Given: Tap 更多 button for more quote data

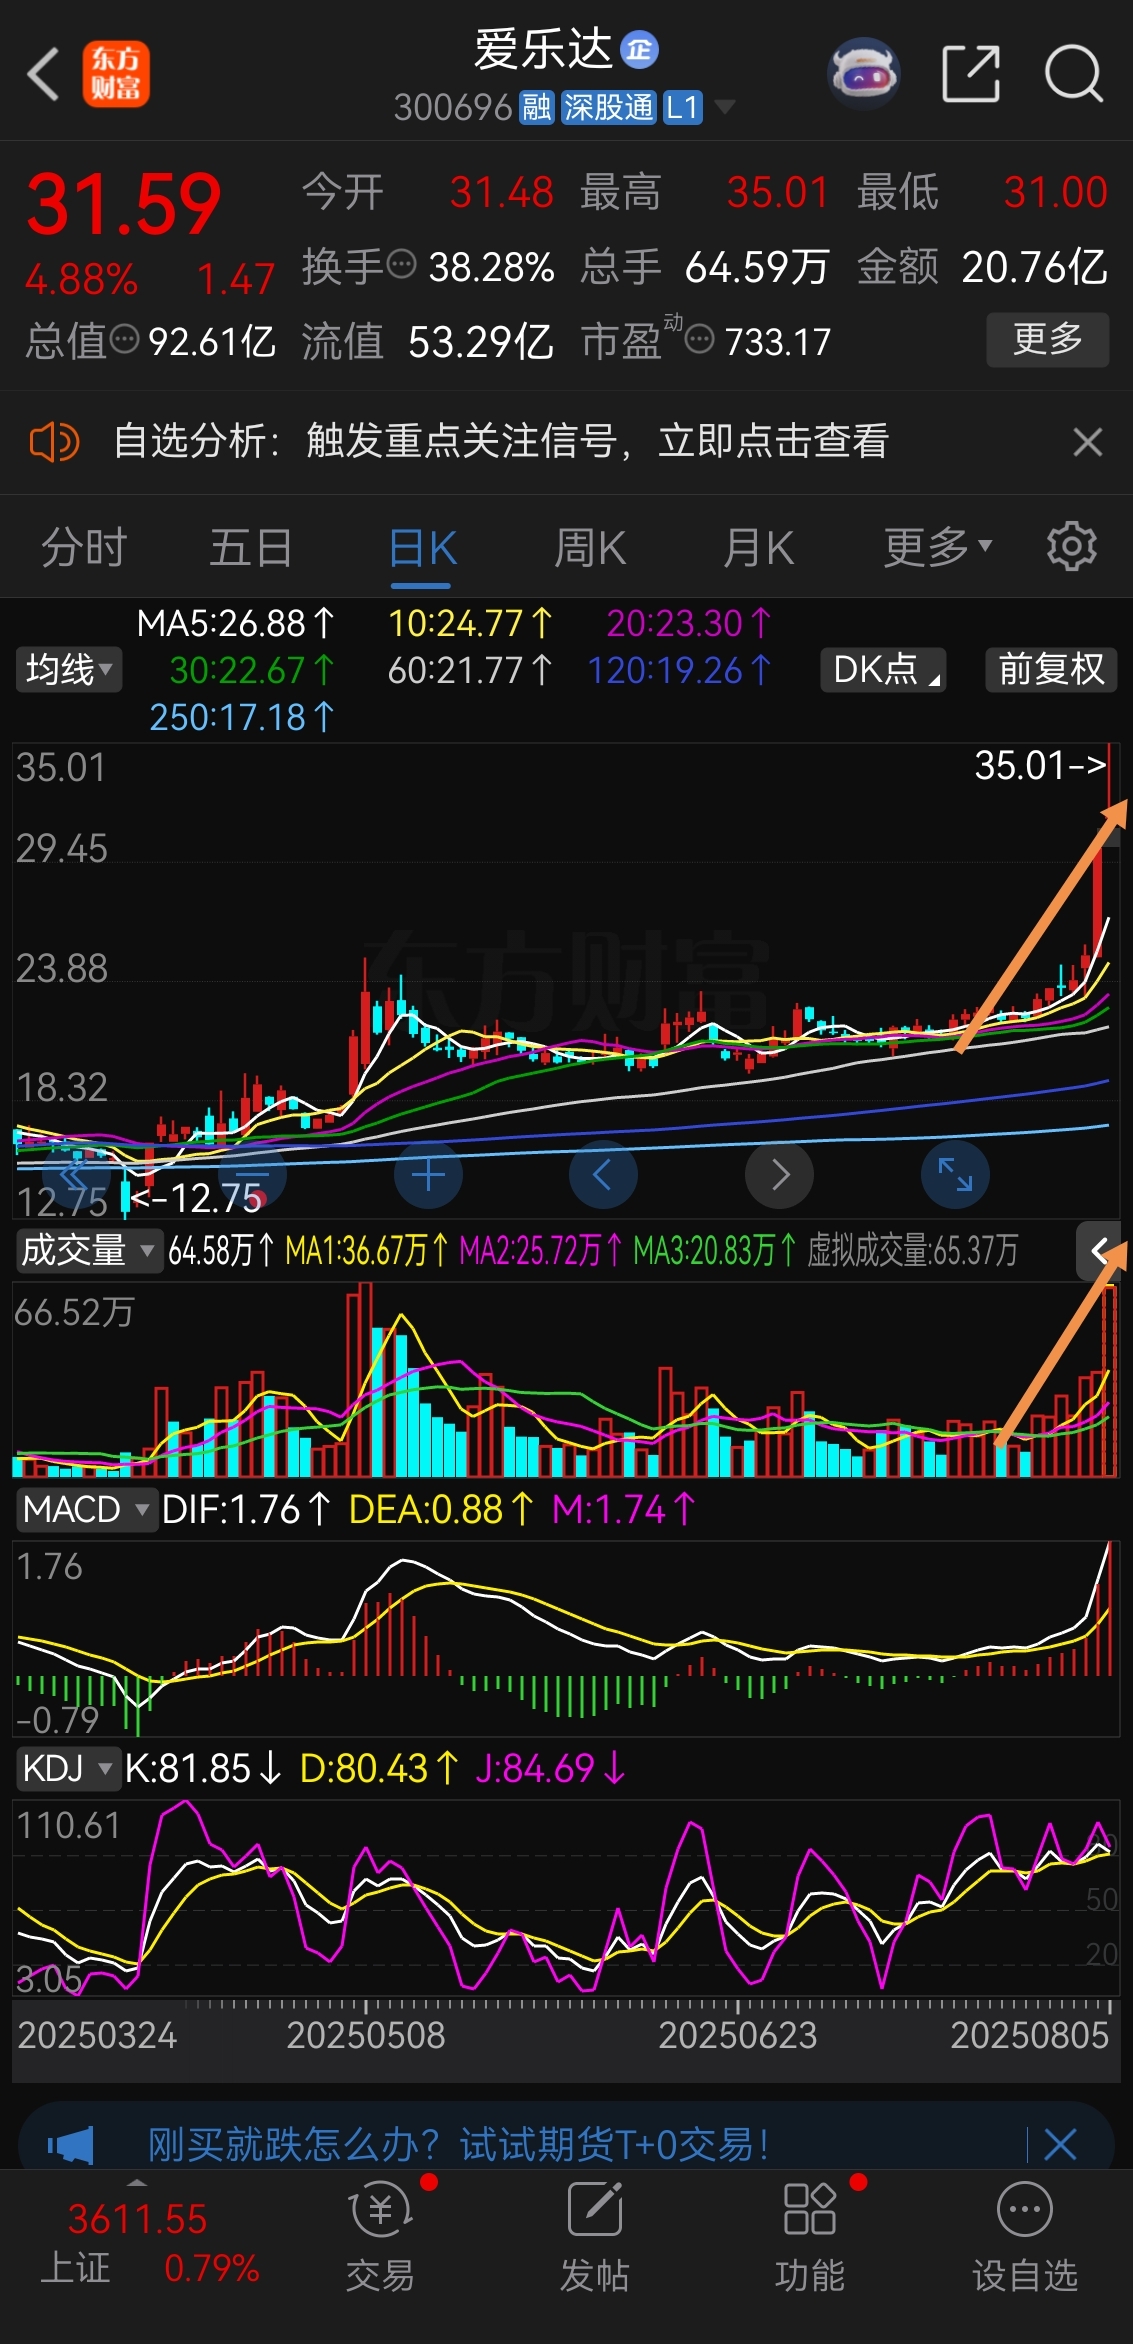Looking at the screenshot, I should tap(1048, 340).
